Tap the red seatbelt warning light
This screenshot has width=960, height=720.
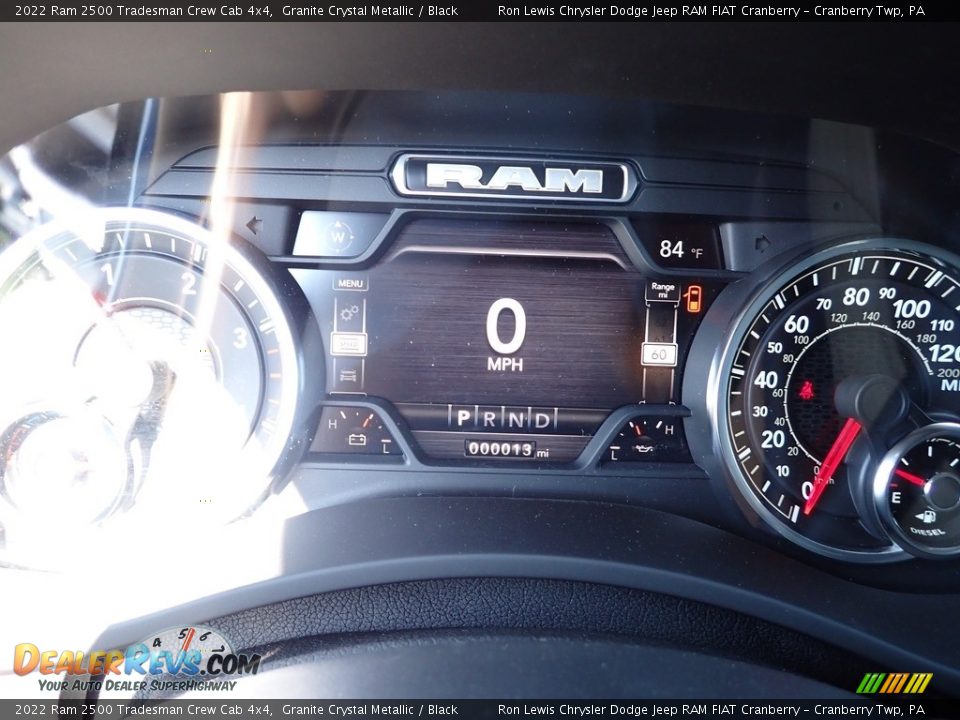pos(807,390)
